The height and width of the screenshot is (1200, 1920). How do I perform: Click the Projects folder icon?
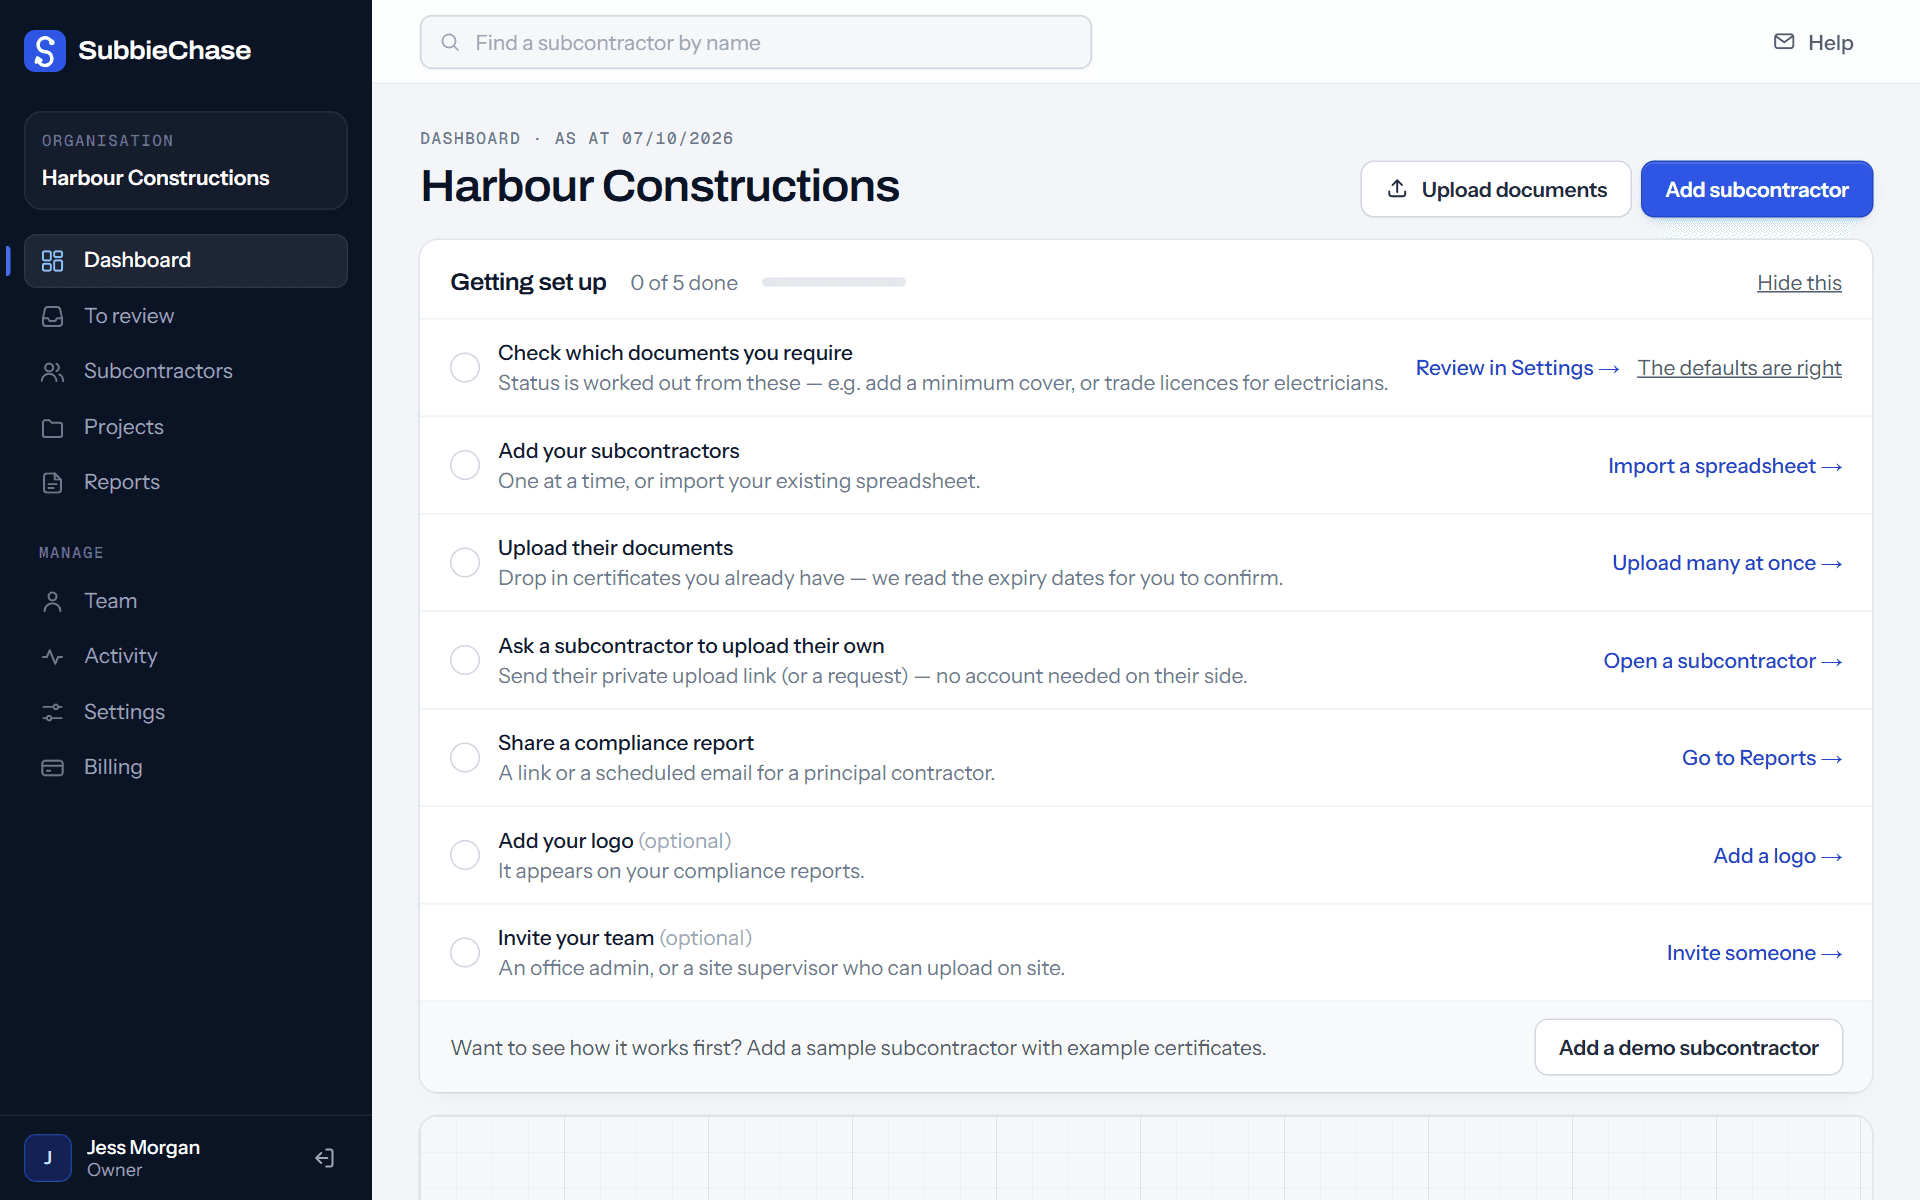(53, 428)
